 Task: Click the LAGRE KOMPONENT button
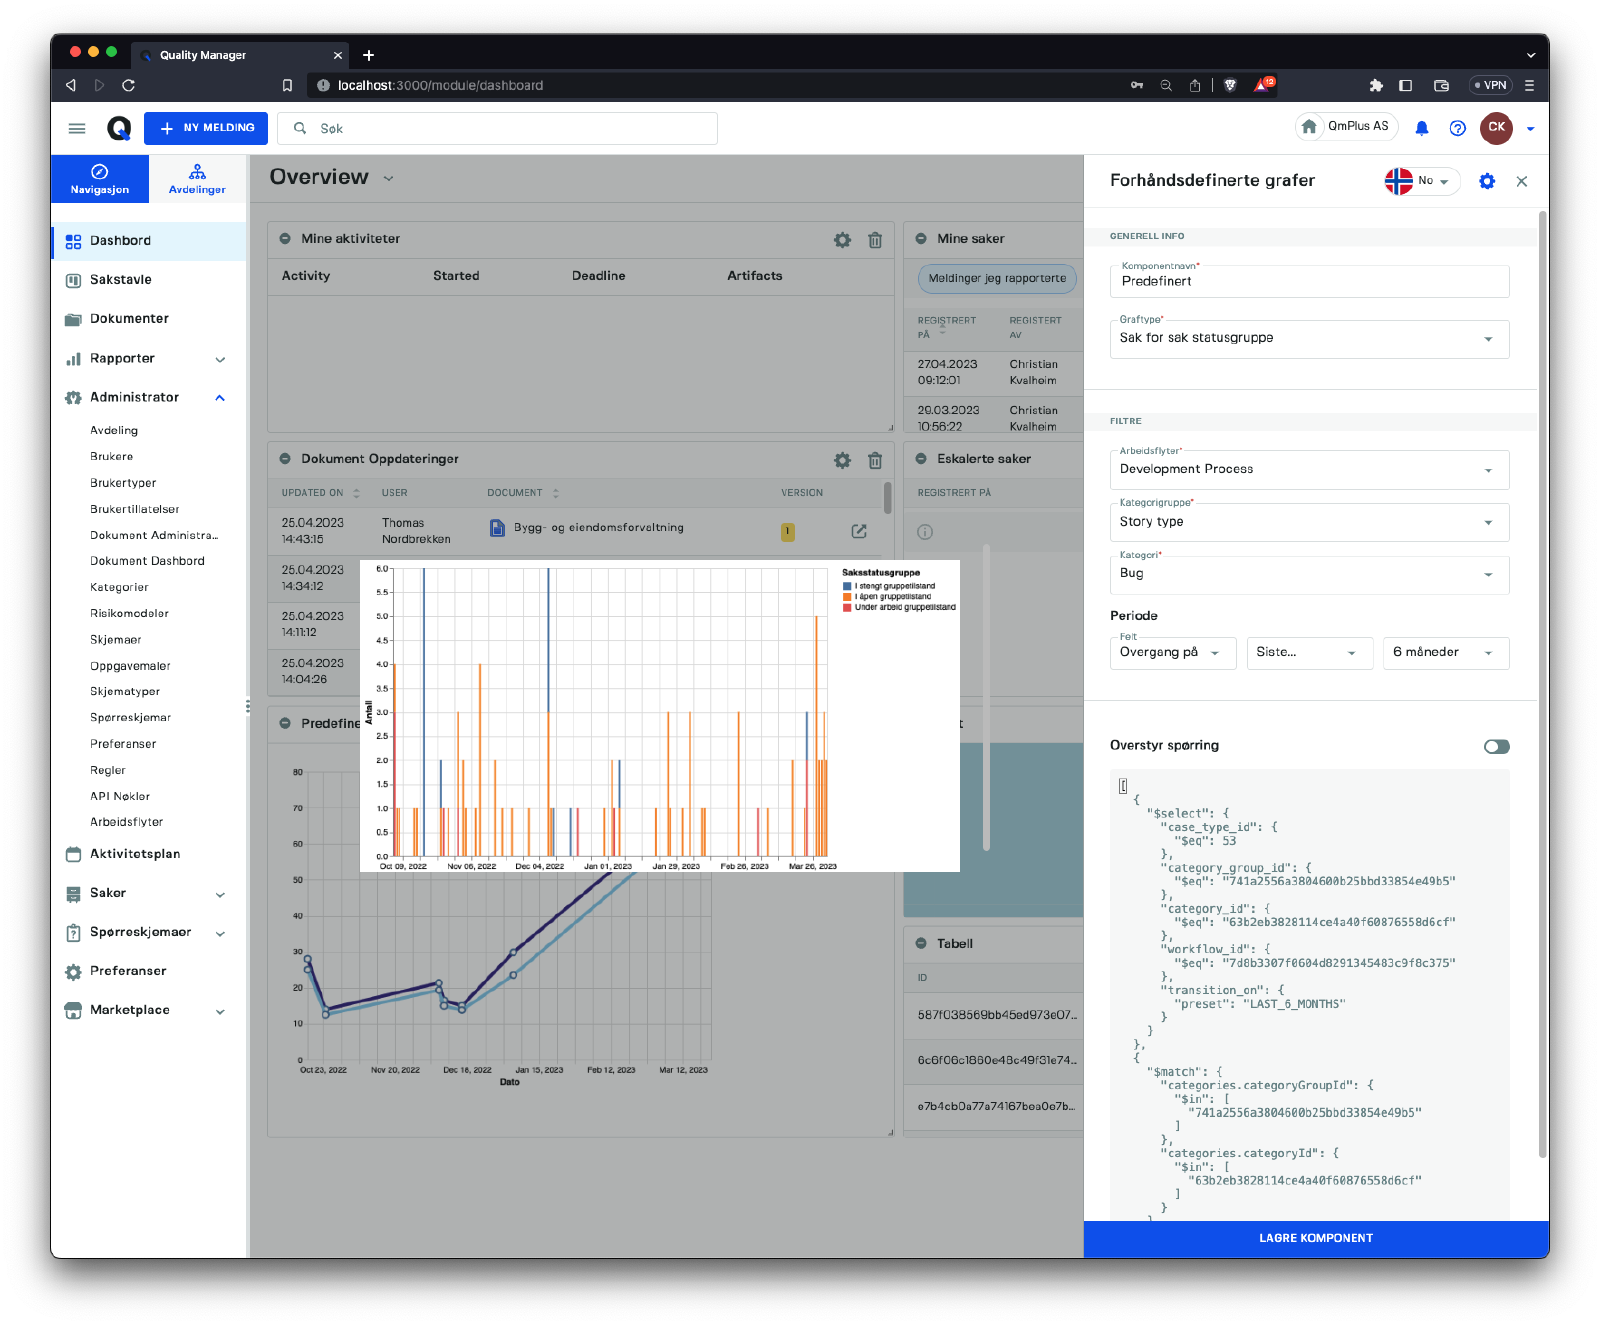[1315, 1238]
